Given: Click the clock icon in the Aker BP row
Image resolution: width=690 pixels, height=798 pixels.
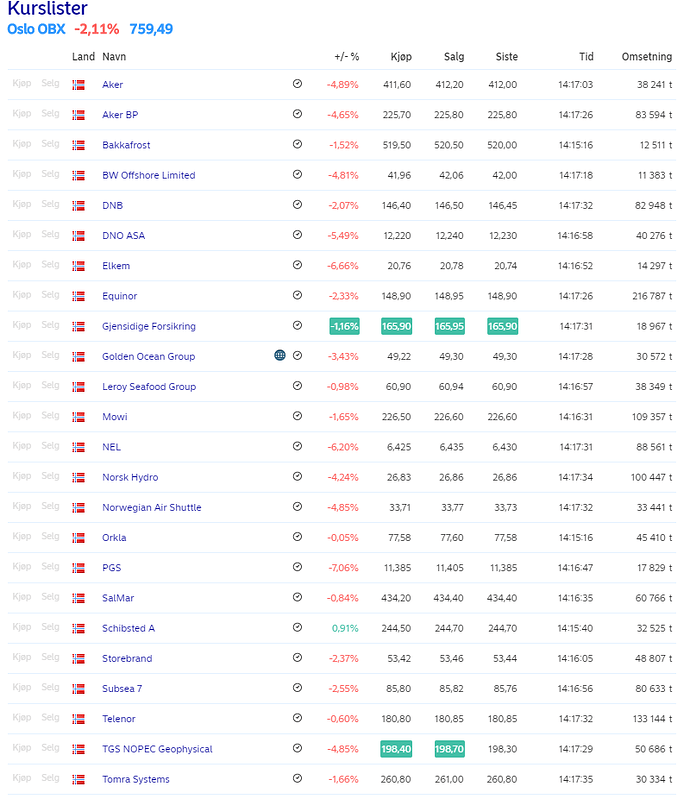Looking at the screenshot, I should pos(298,114).
